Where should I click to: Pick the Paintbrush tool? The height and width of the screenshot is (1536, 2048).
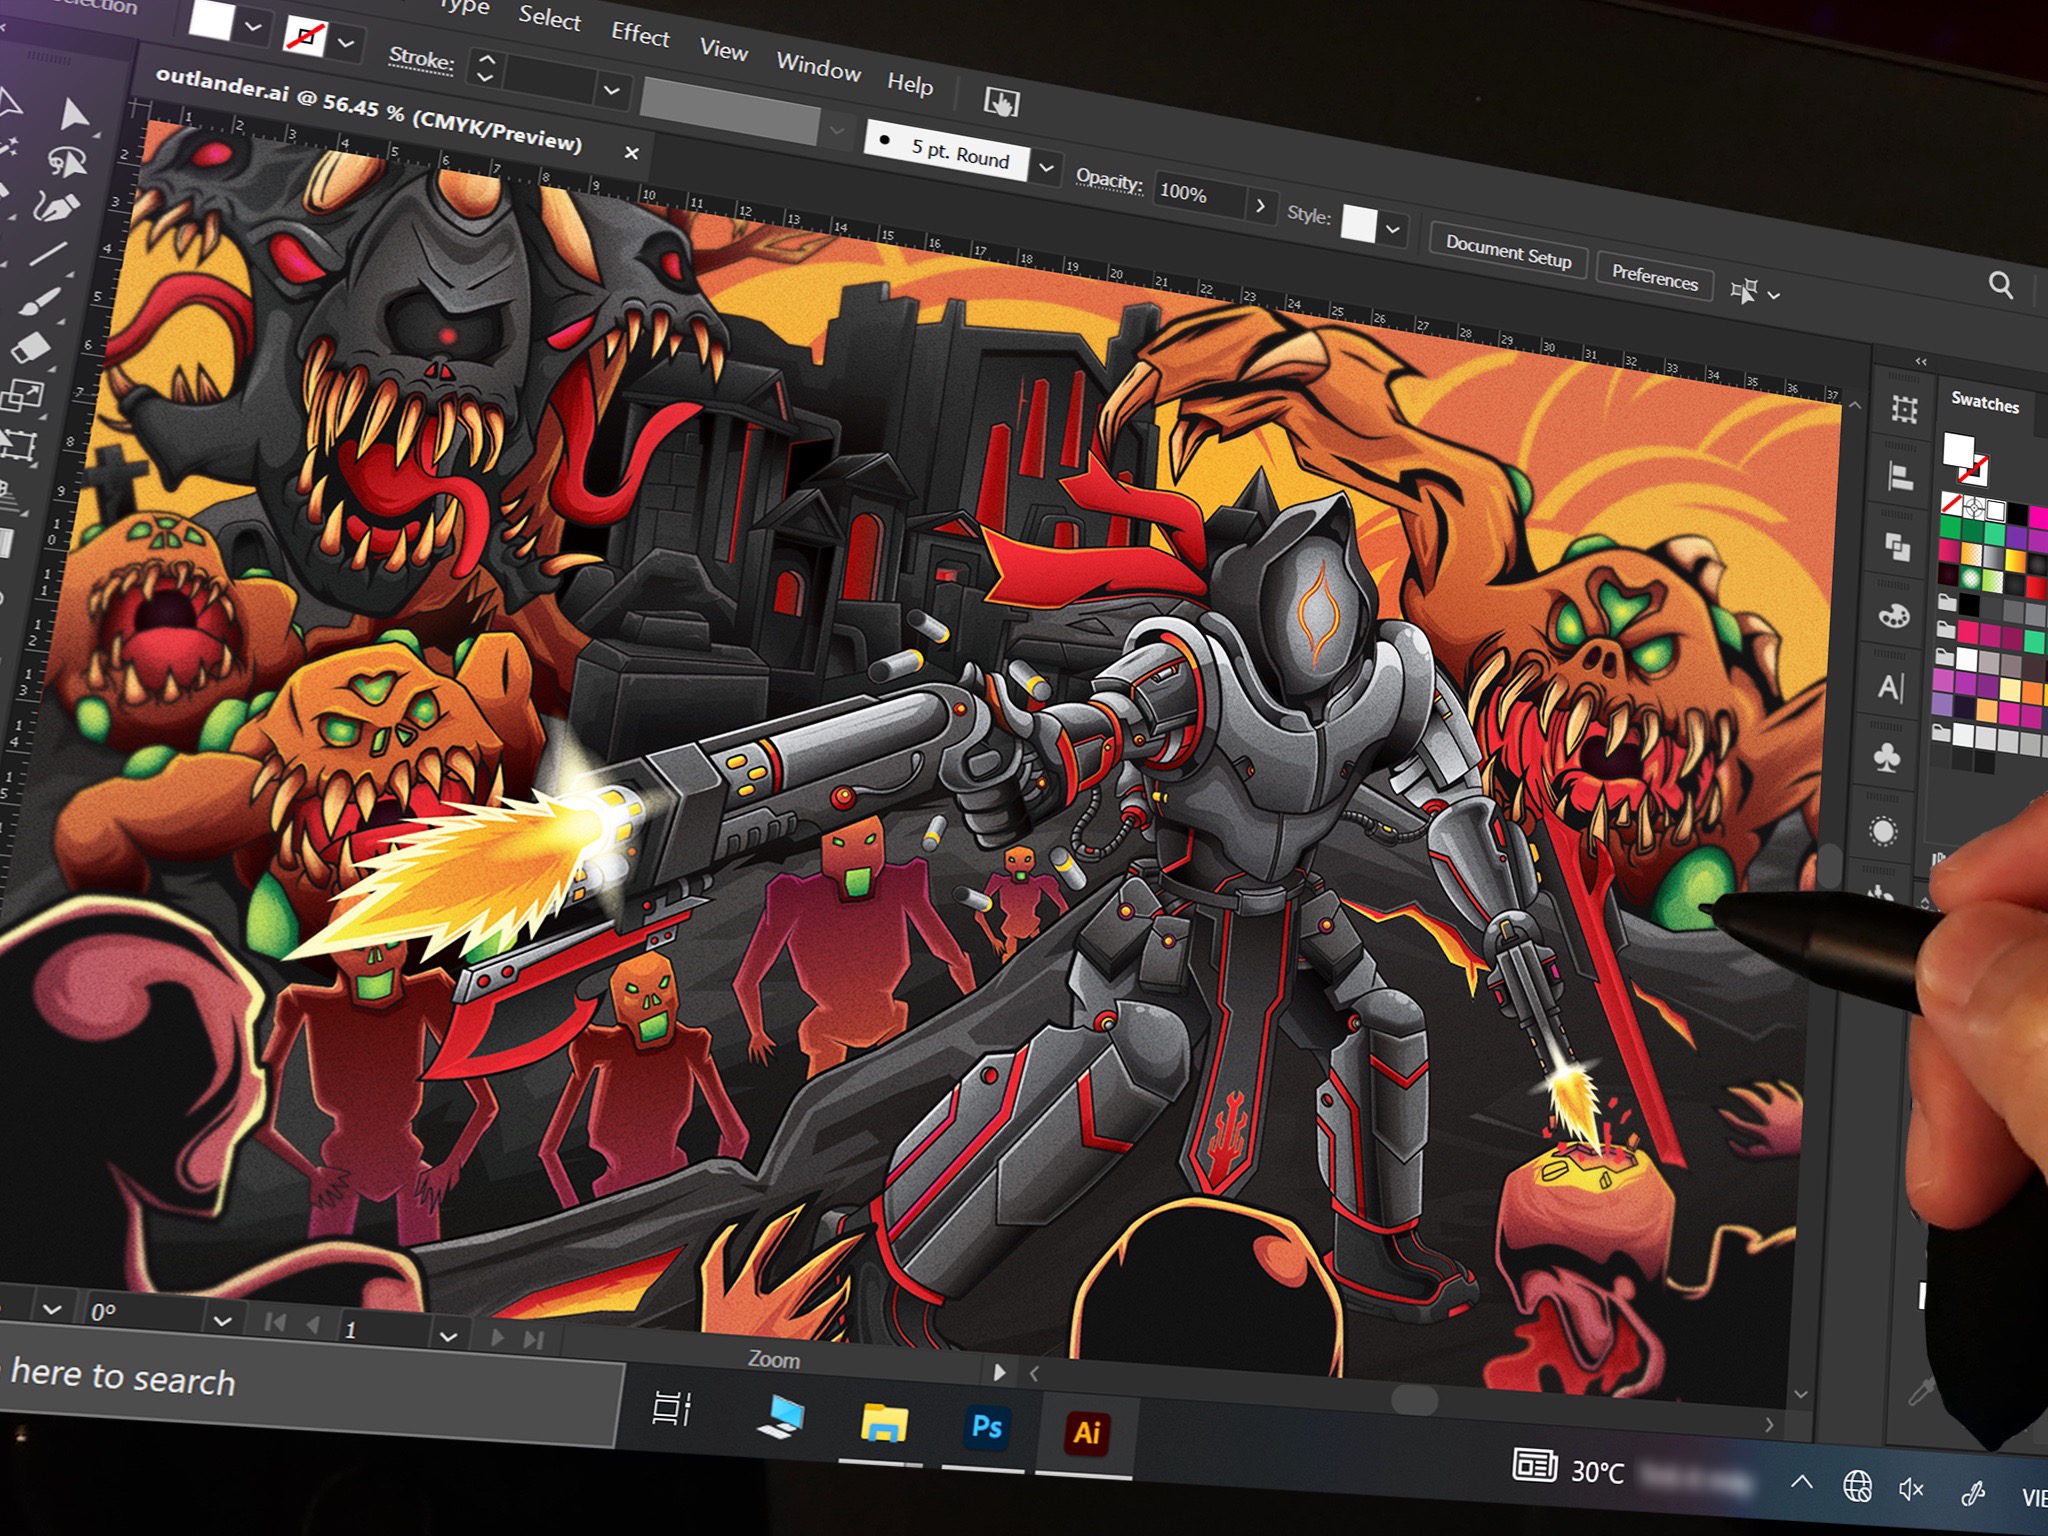click(40, 301)
